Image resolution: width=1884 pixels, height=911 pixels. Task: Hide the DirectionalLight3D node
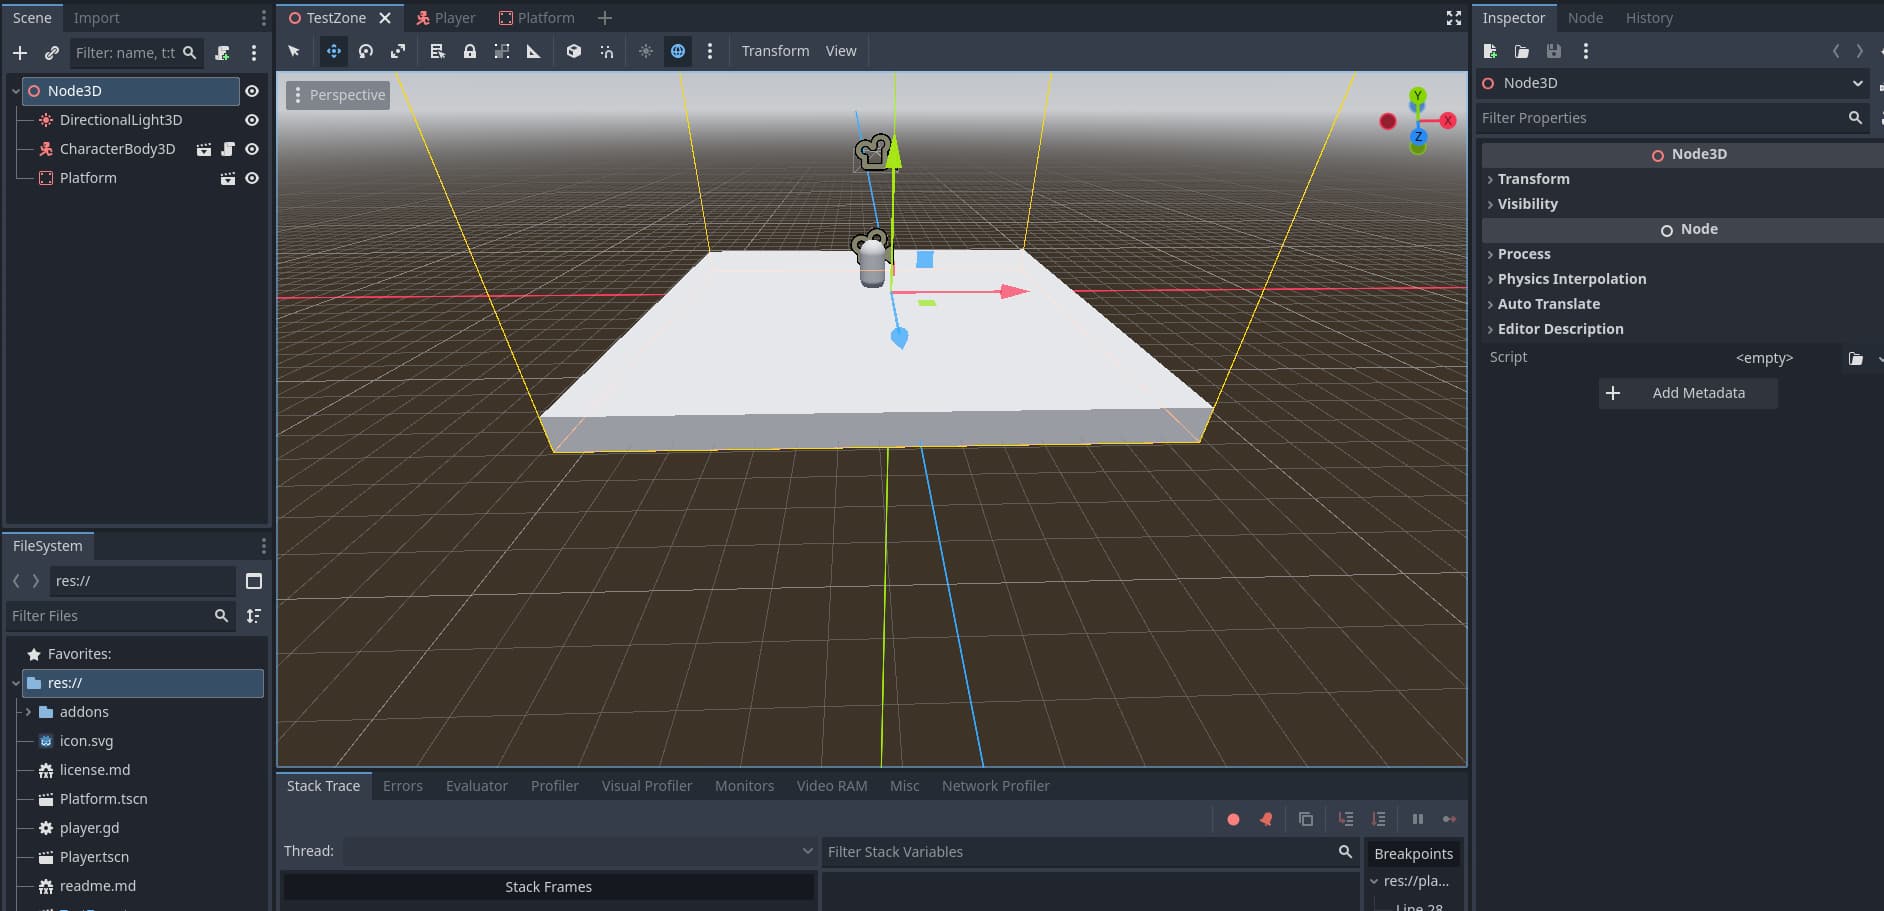tap(252, 120)
